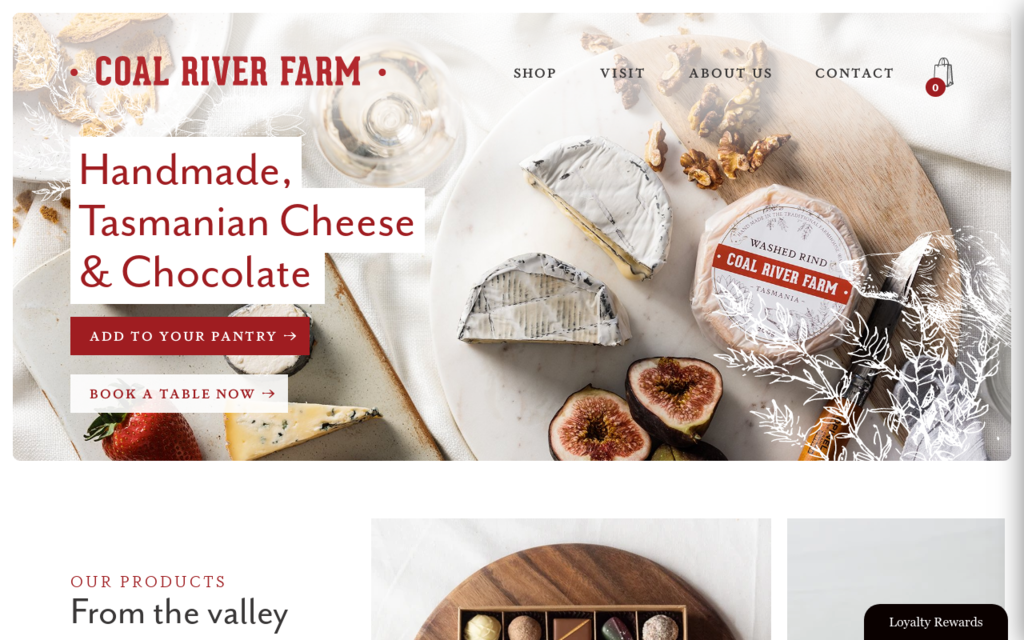The height and width of the screenshot is (640, 1024).
Task: Click the arrow on Add To Your Pantry
Action: pyautogui.click(x=291, y=336)
